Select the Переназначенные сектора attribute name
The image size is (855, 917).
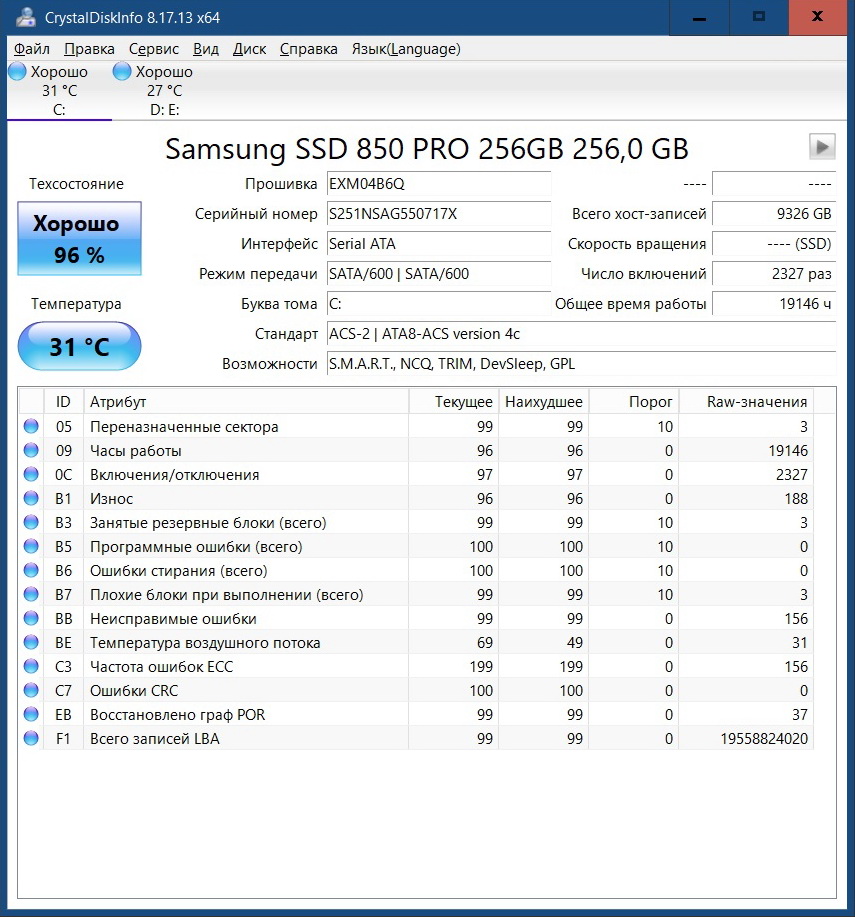point(184,427)
